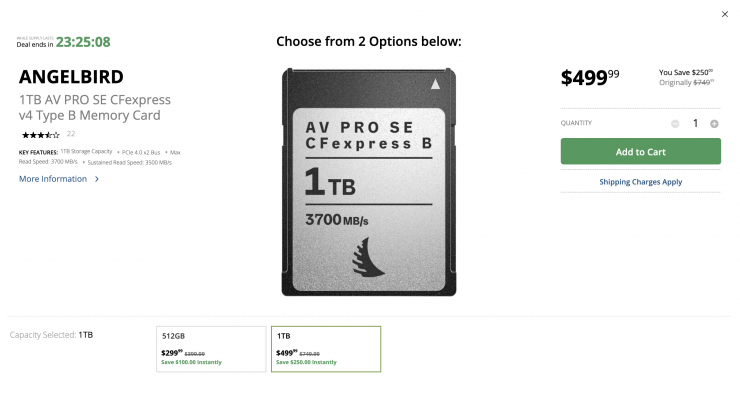This screenshot has height=400, width=740.
Task: Click the quantity value field
Action: pos(695,124)
